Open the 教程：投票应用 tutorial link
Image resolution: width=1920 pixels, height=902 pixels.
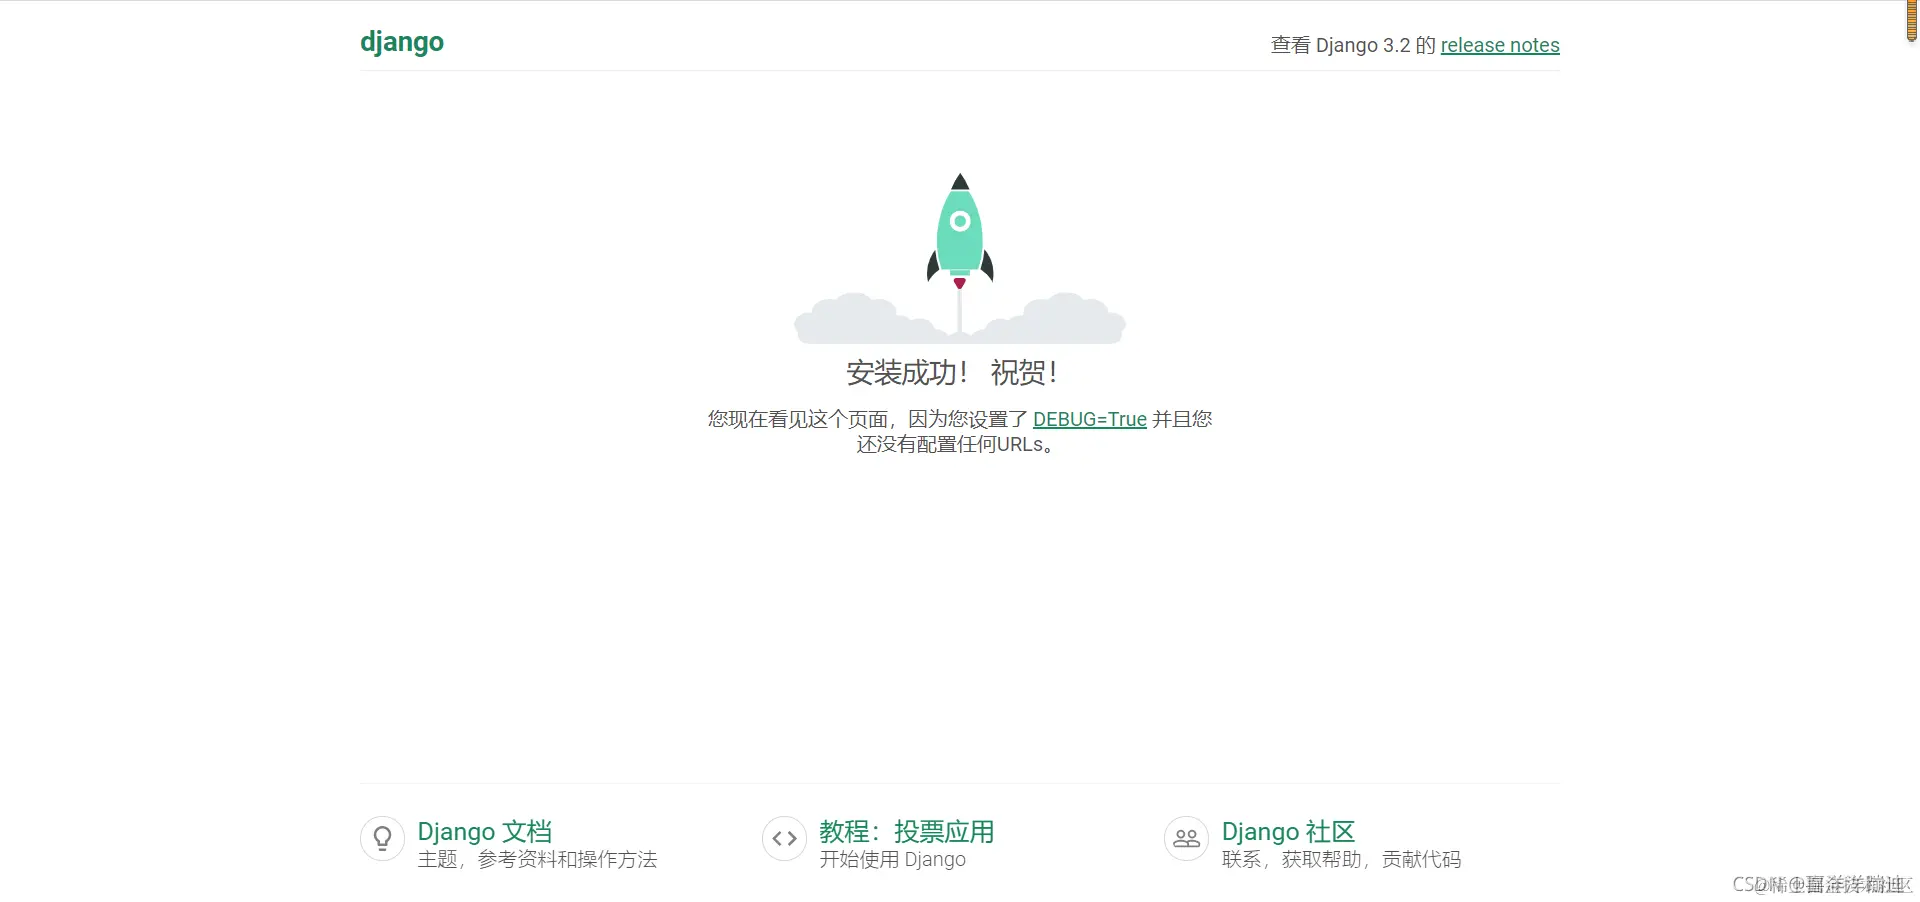(907, 831)
